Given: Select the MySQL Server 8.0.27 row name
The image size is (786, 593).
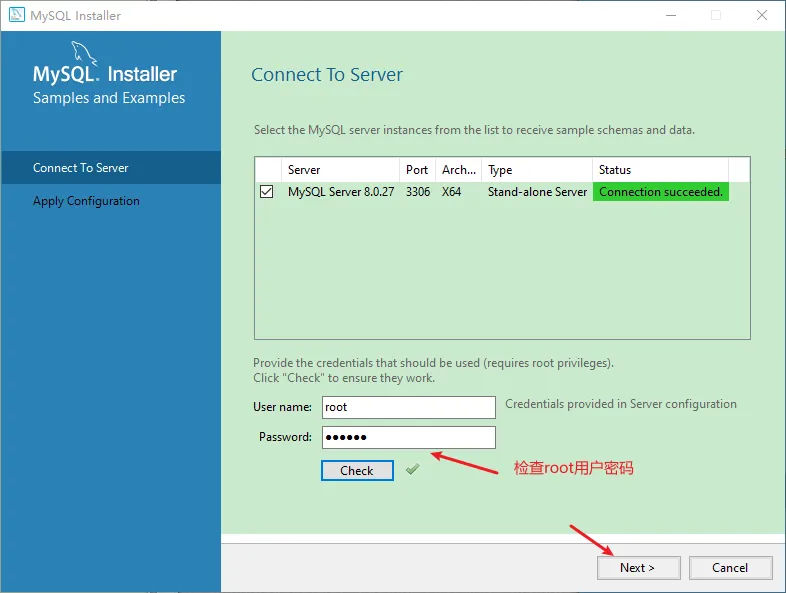Looking at the screenshot, I should coord(340,192).
